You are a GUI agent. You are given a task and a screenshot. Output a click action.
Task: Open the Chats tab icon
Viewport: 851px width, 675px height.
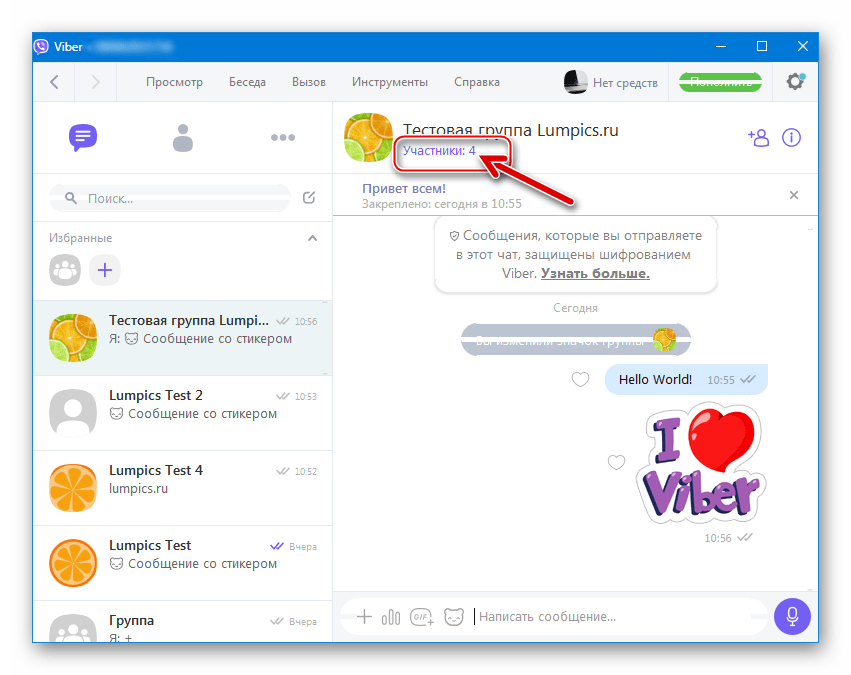[82, 137]
